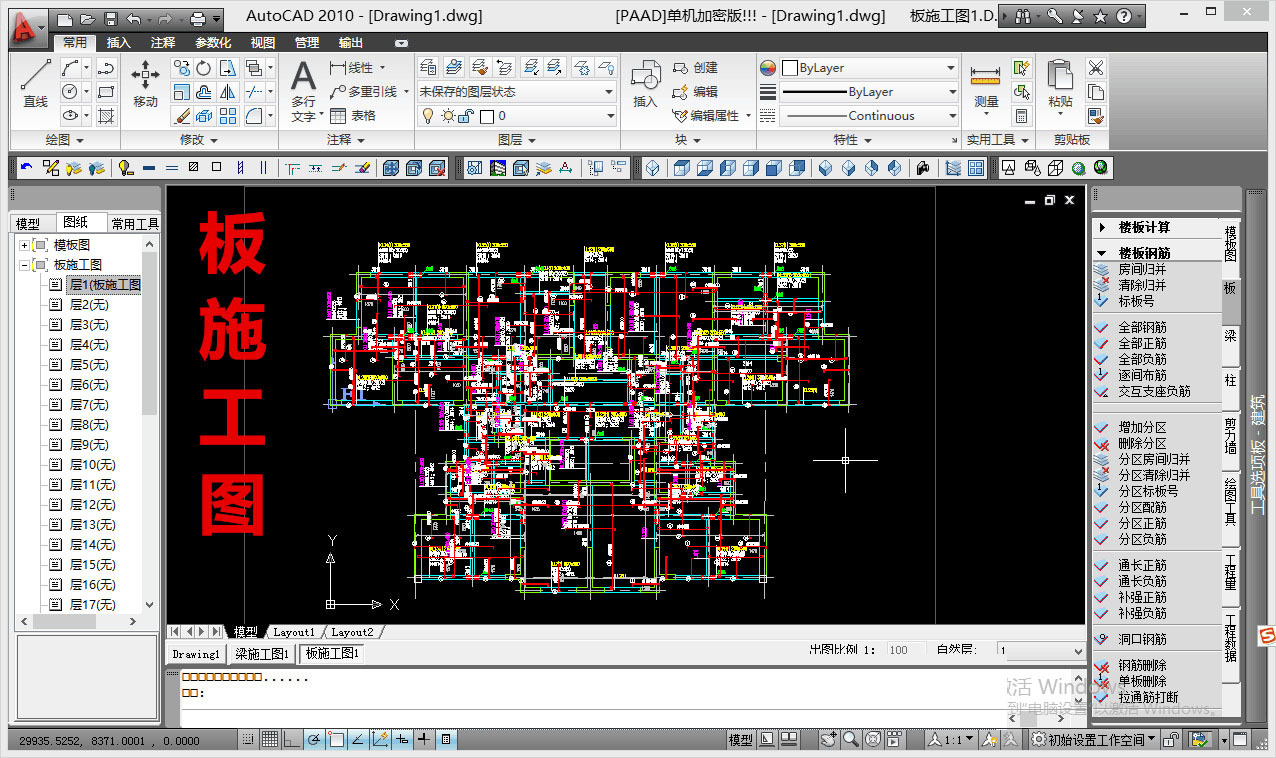Open the 初始设置工作空间 workspace dropdown

pos(1093,740)
